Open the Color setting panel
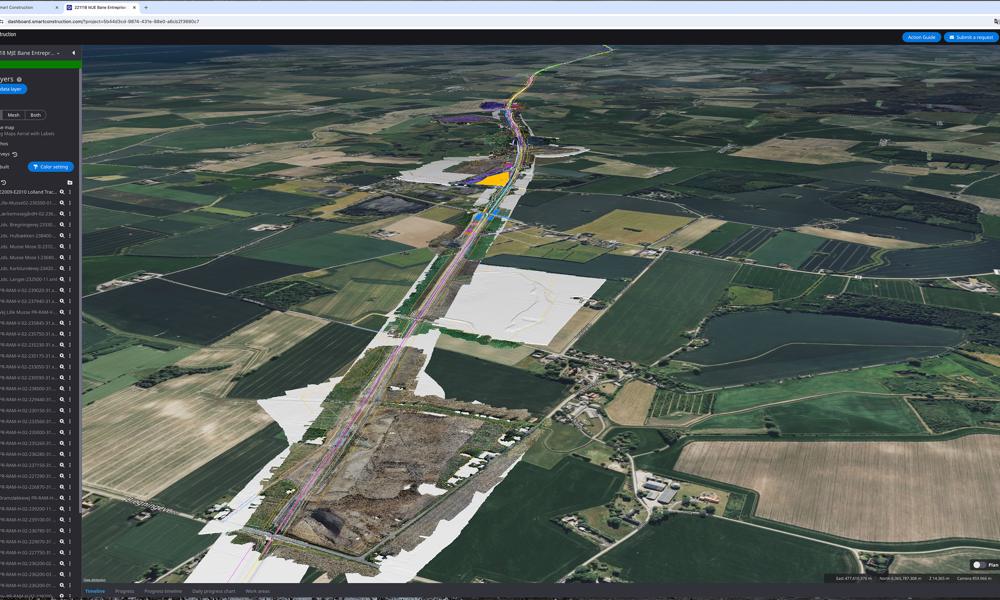The height and width of the screenshot is (600, 1000). pos(50,167)
